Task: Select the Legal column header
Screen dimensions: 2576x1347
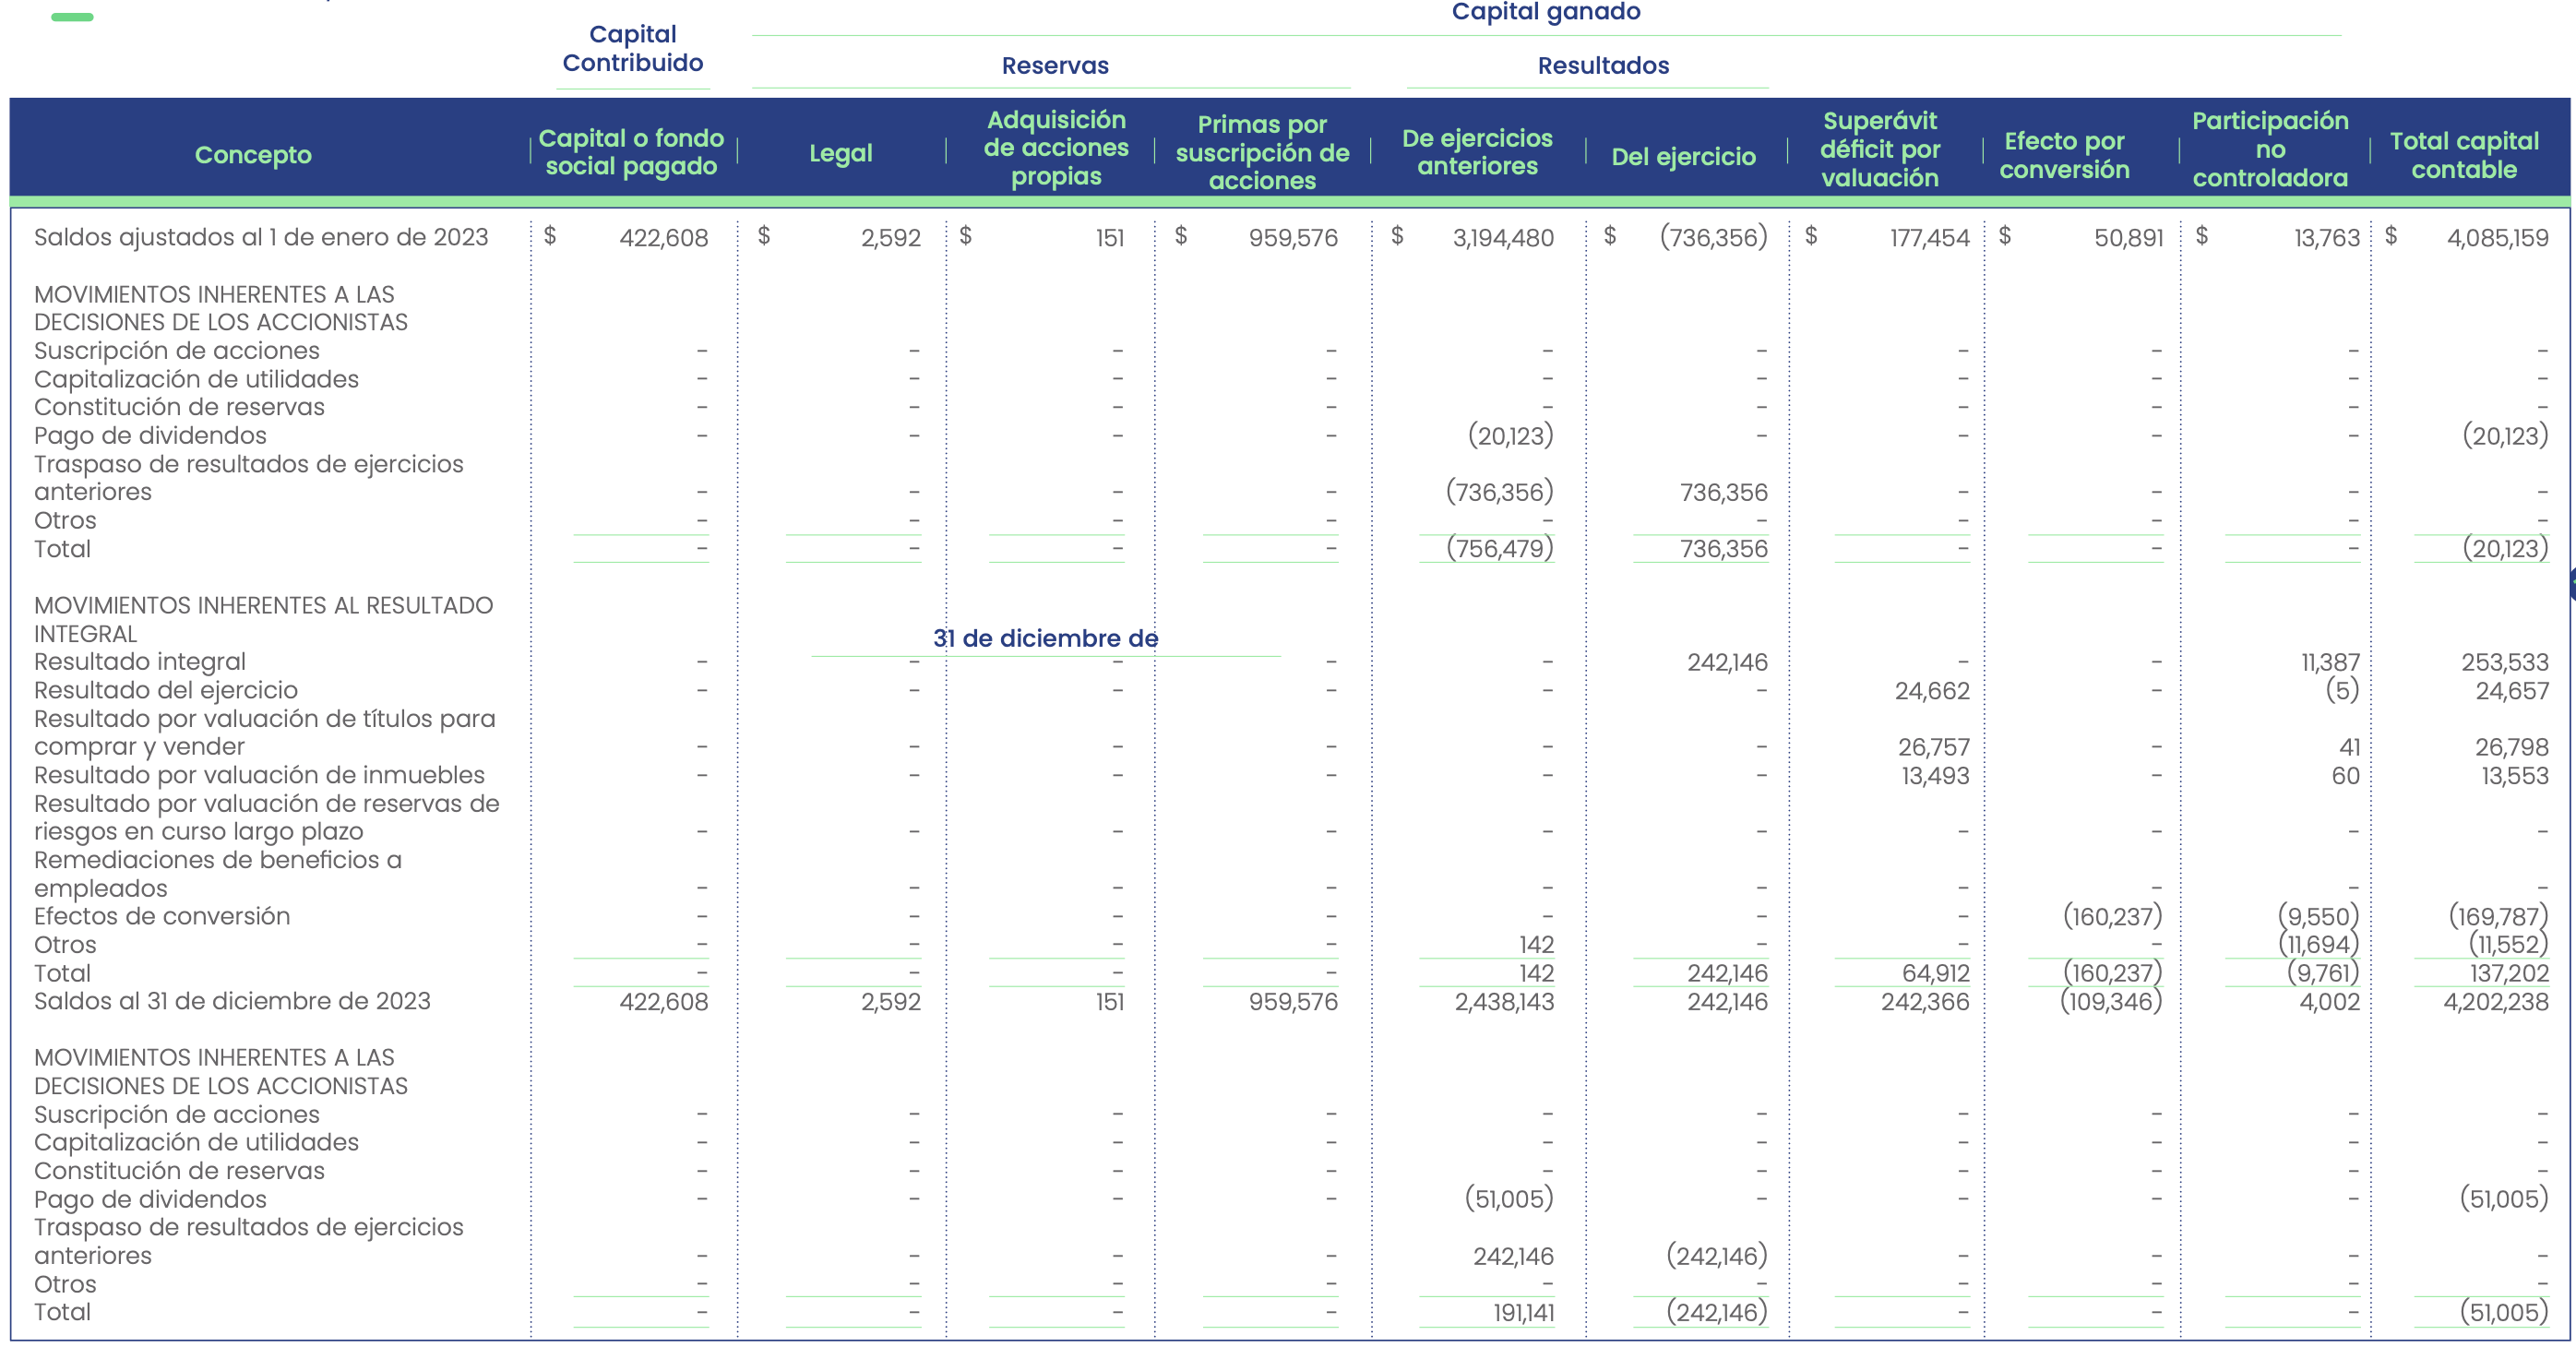Action: tap(840, 153)
